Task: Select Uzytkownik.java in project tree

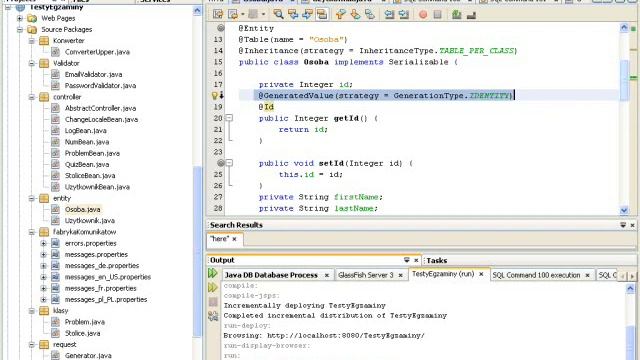Action: point(89,220)
